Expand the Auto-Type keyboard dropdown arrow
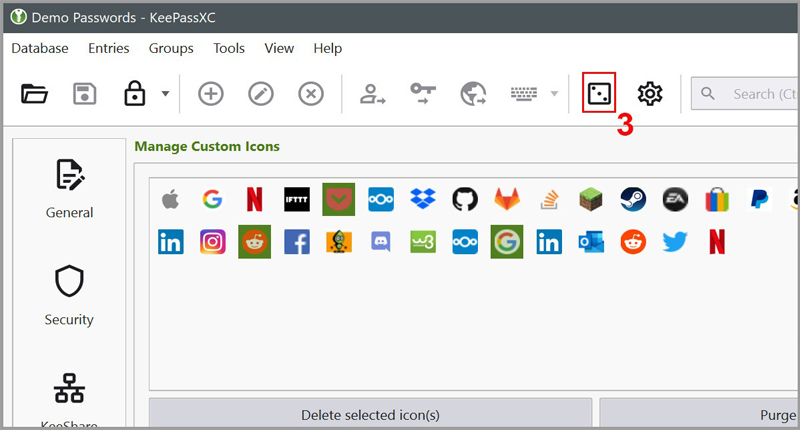This screenshot has height=430, width=800. [x=554, y=95]
